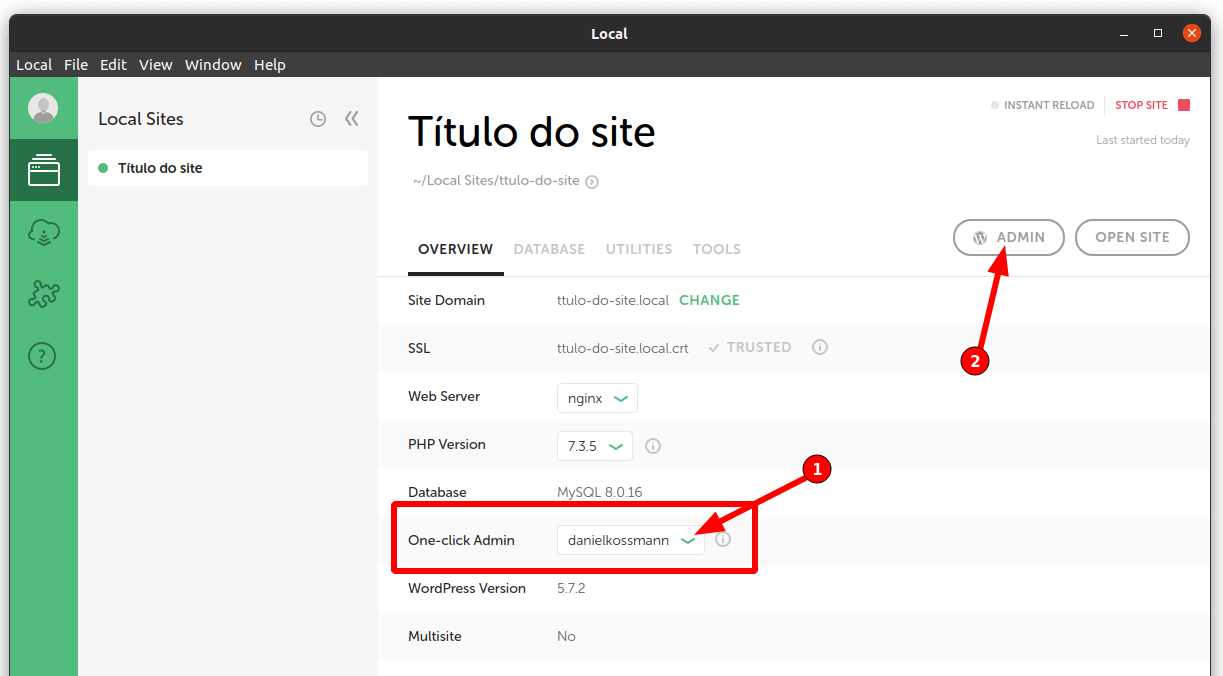Open the Help menu
The width and height of the screenshot is (1223, 676).
coord(270,65)
